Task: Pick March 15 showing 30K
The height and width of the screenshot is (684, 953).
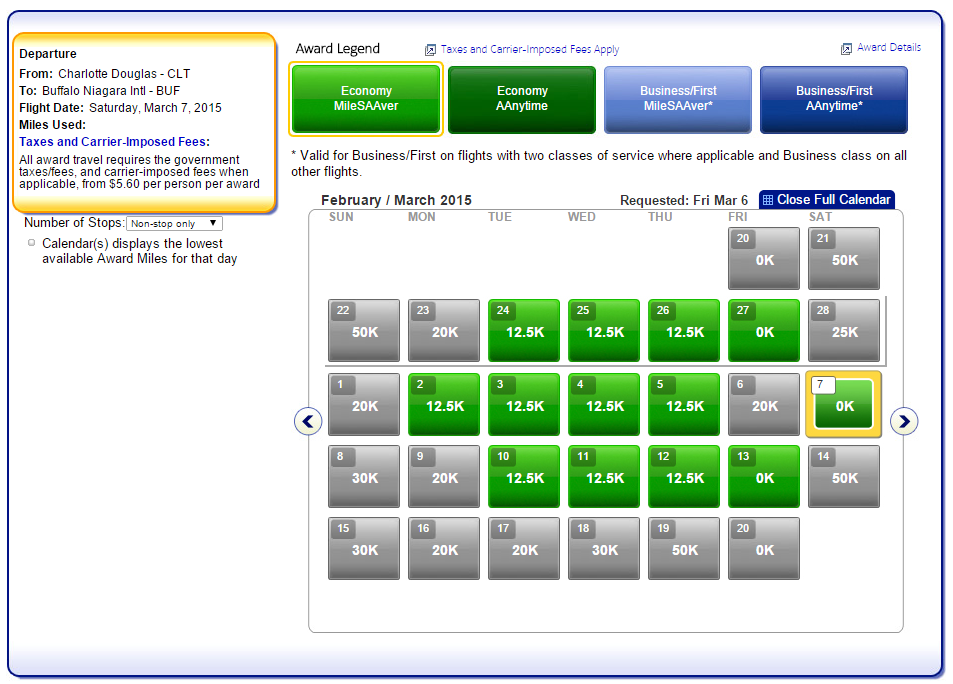Action: tap(364, 548)
